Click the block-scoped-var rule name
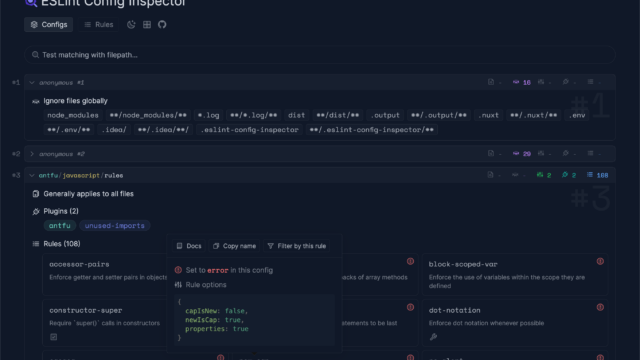Image resolution: width=640 pixels, height=360 pixels. point(463,264)
